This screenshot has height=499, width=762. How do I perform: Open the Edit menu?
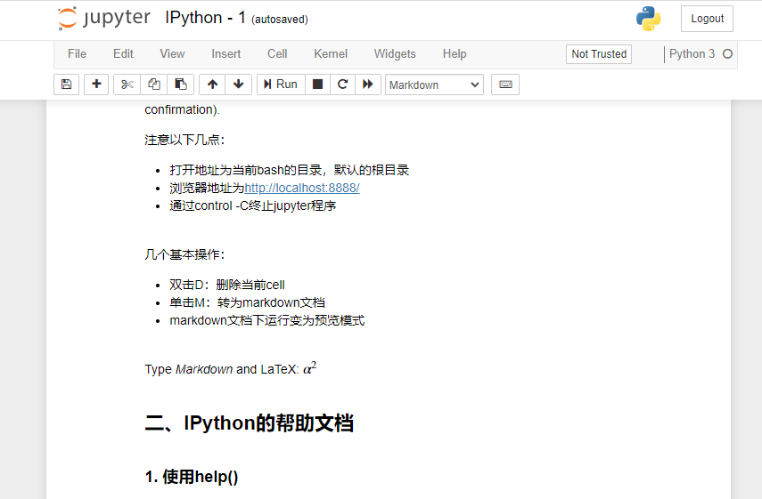(x=123, y=54)
